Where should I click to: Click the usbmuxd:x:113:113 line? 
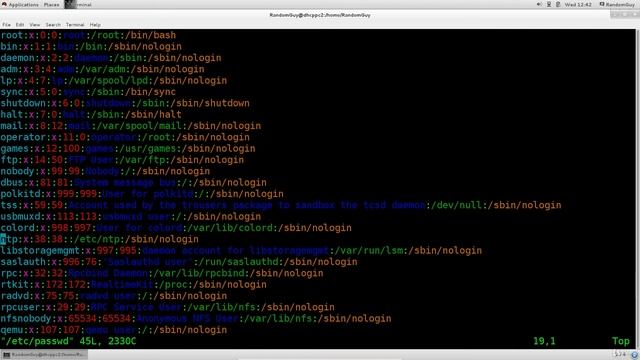131,217
